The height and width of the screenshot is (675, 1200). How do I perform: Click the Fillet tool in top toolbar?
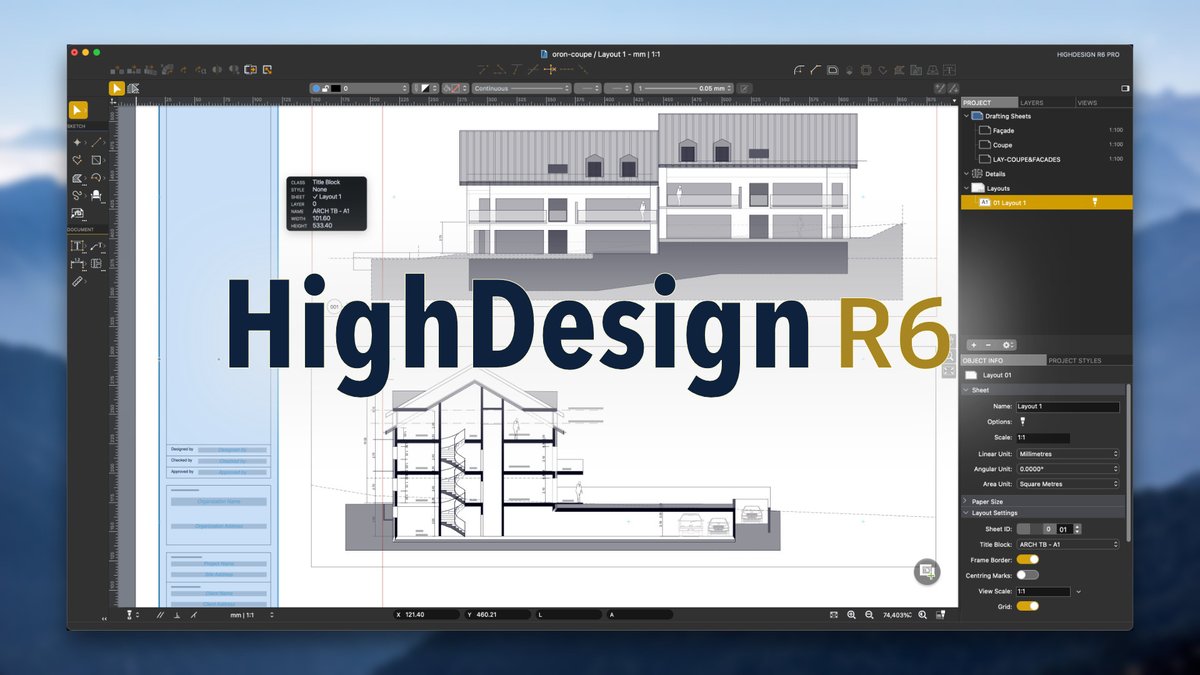click(x=799, y=69)
